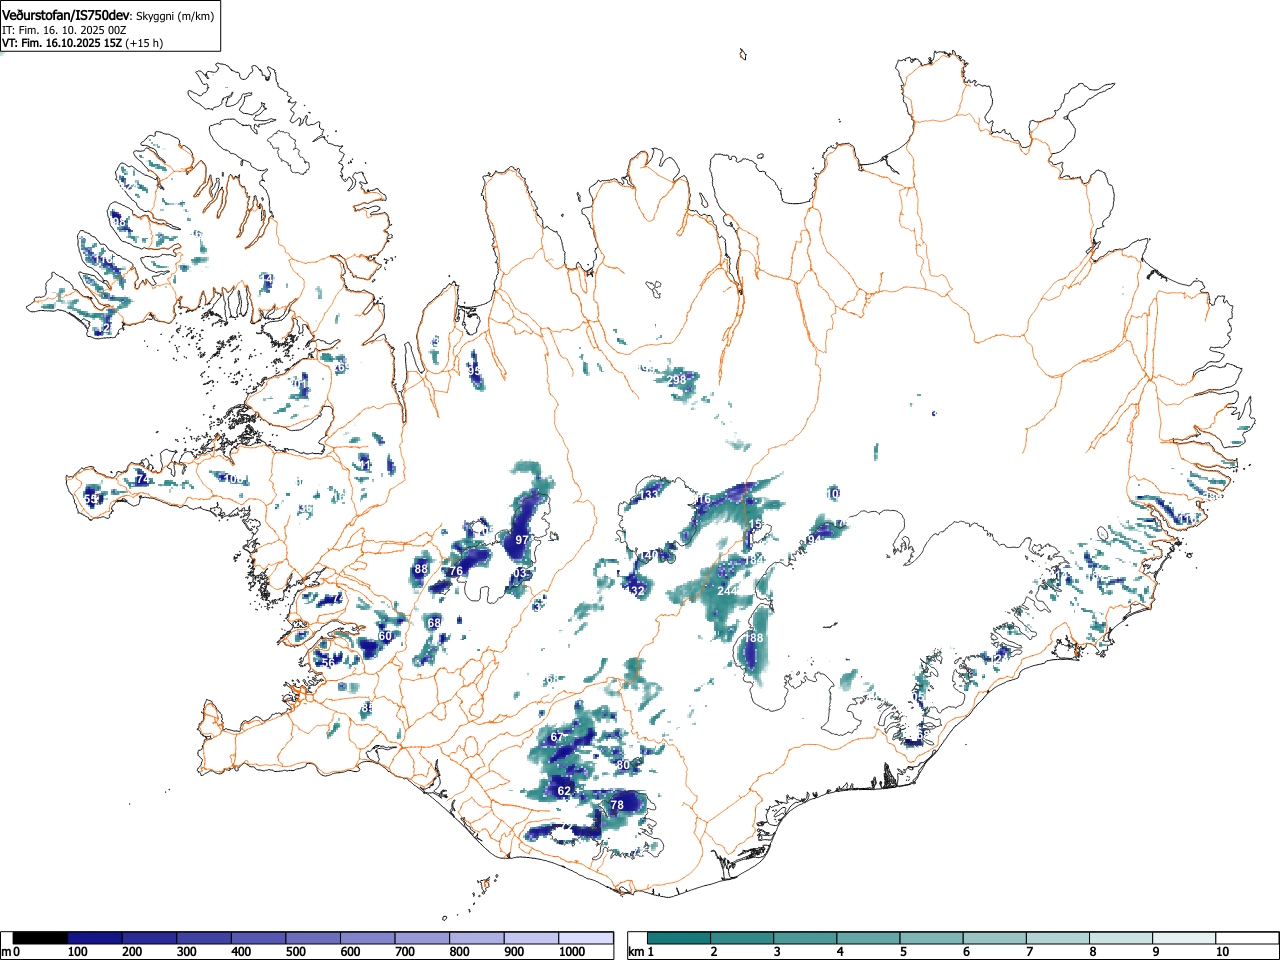Click the '10' tick label on the km scale
Image resolution: width=1280 pixels, height=960 pixels.
[1222, 952]
